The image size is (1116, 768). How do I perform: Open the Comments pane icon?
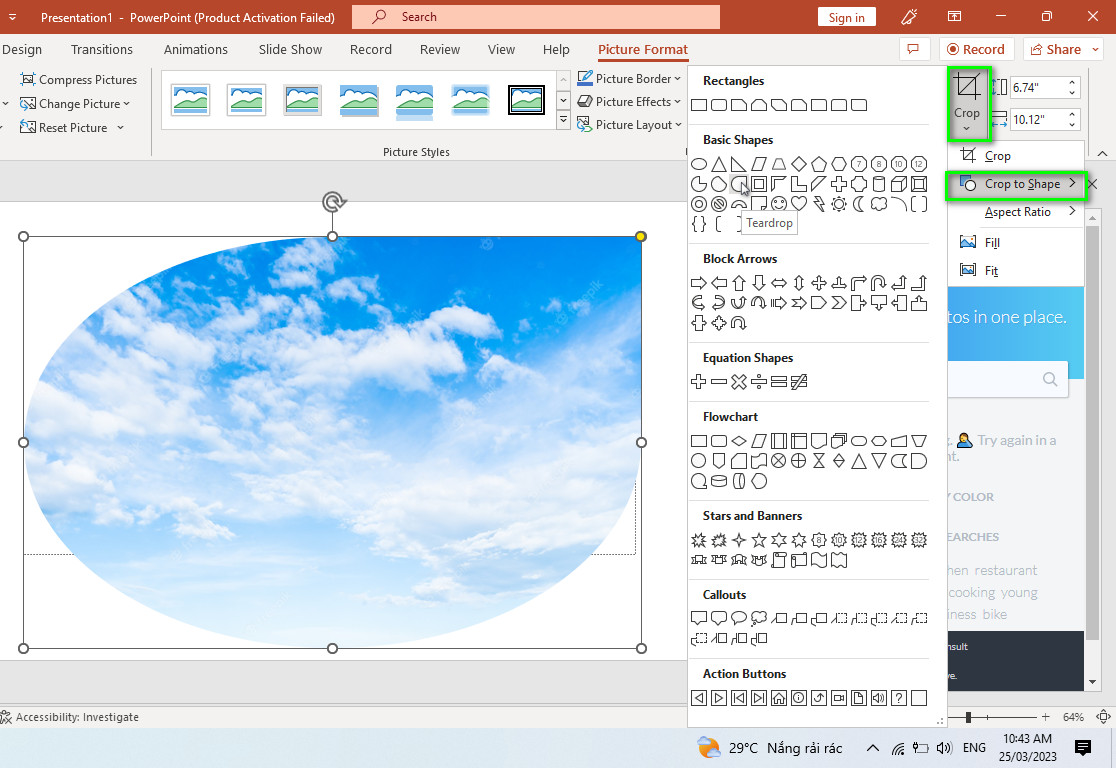pyautogui.click(x=914, y=49)
